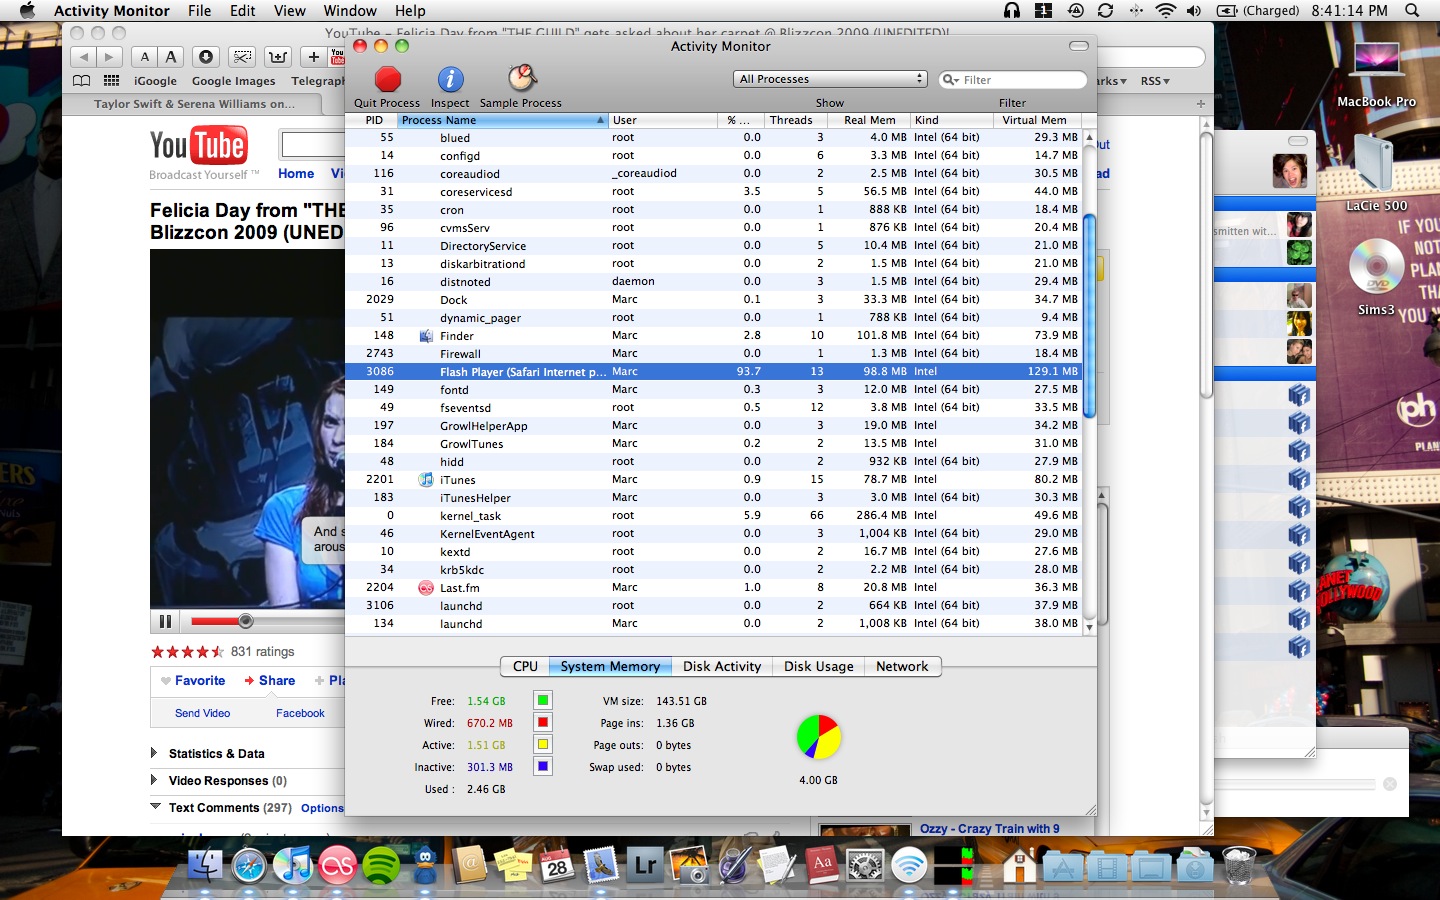Open Dictionary from the Dock

821,865
